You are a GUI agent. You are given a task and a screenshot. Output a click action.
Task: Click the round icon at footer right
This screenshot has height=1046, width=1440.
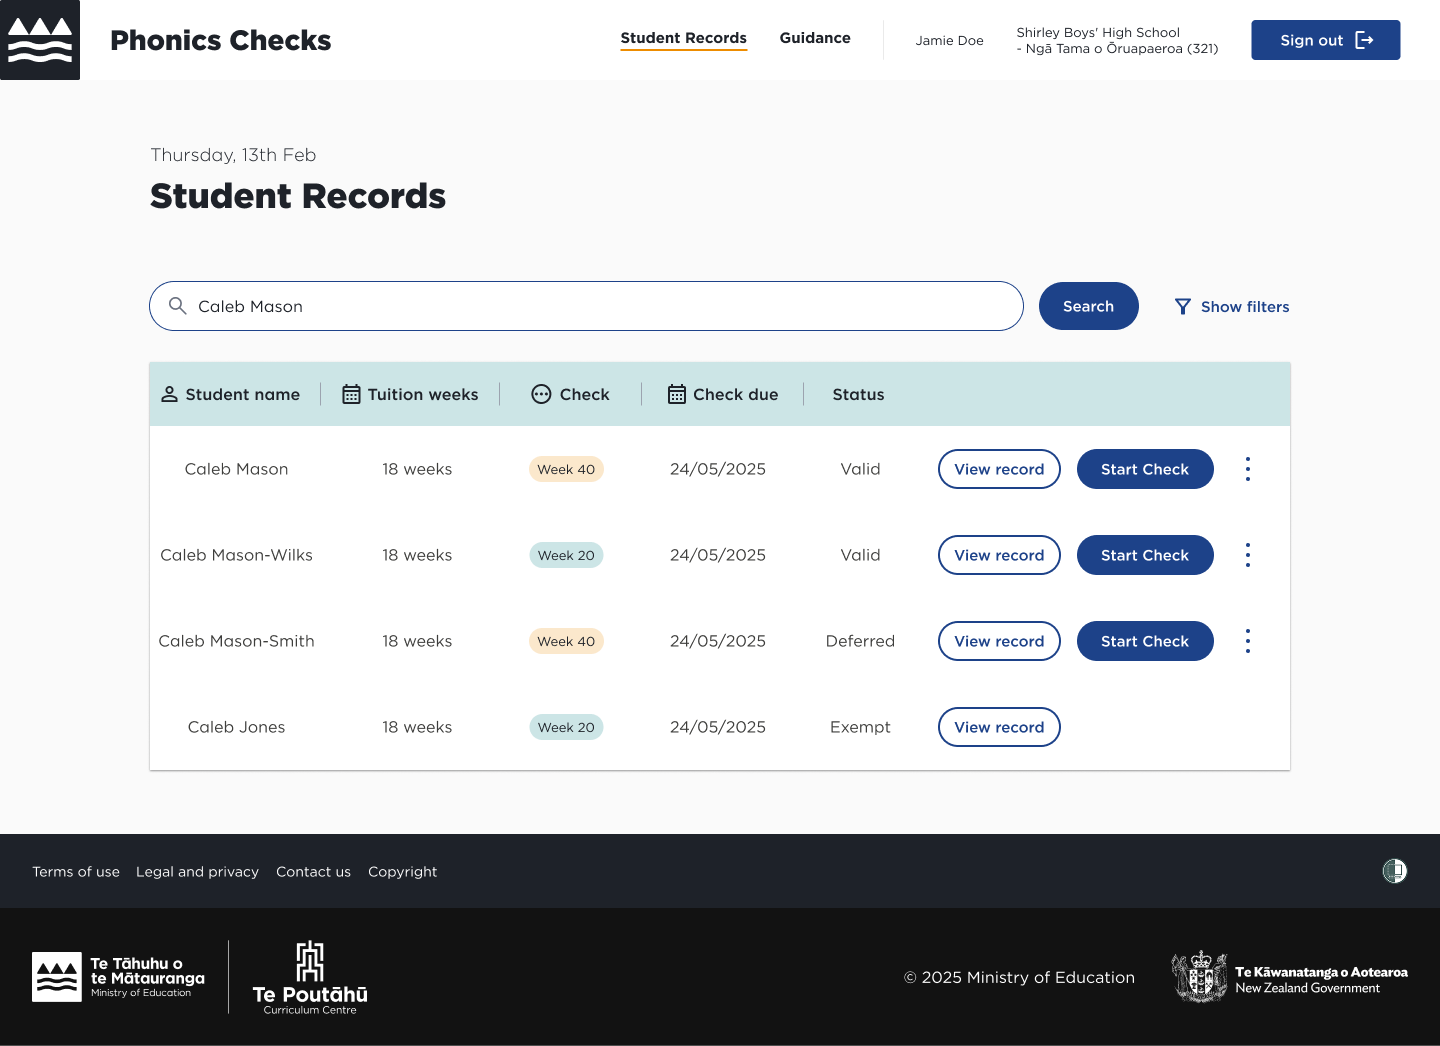pyautogui.click(x=1394, y=871)
